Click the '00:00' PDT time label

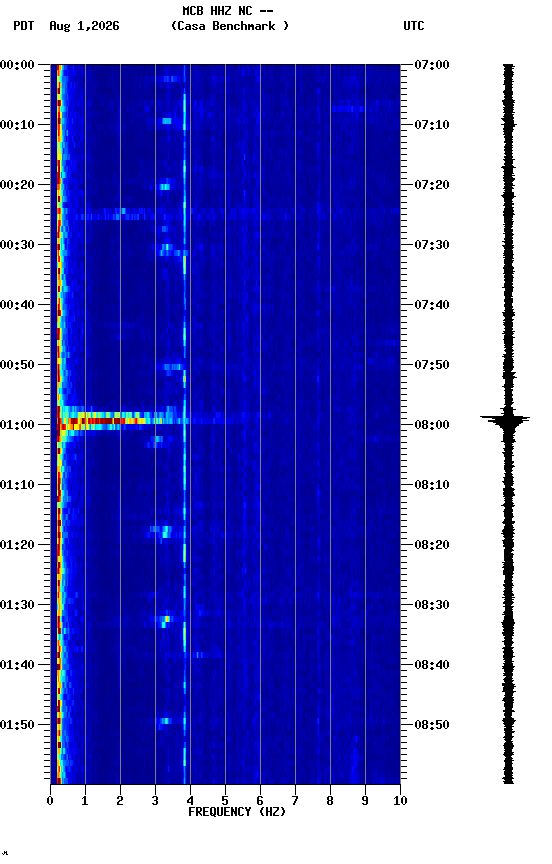click(17, 65)
